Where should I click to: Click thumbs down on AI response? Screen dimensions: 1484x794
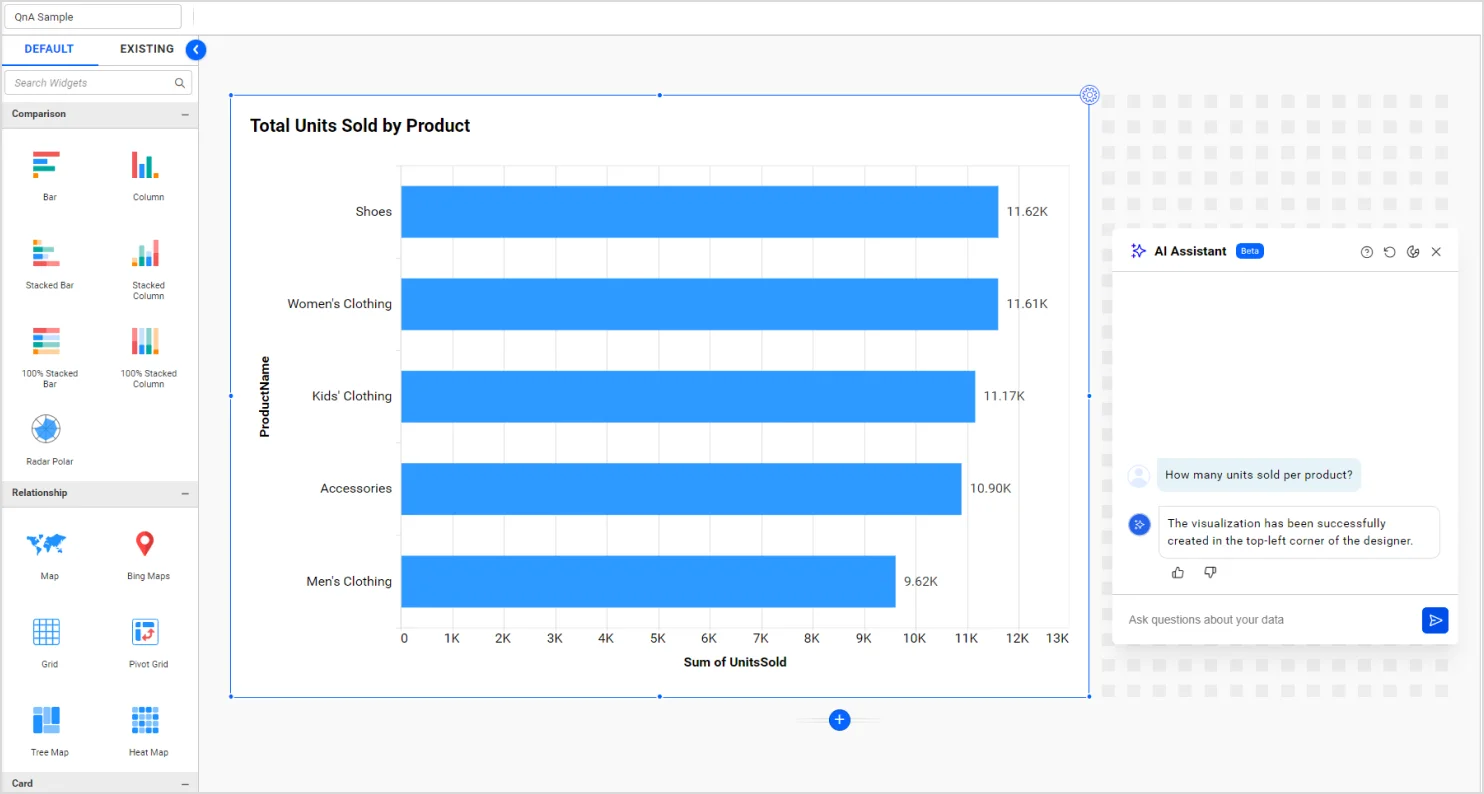1210,573
